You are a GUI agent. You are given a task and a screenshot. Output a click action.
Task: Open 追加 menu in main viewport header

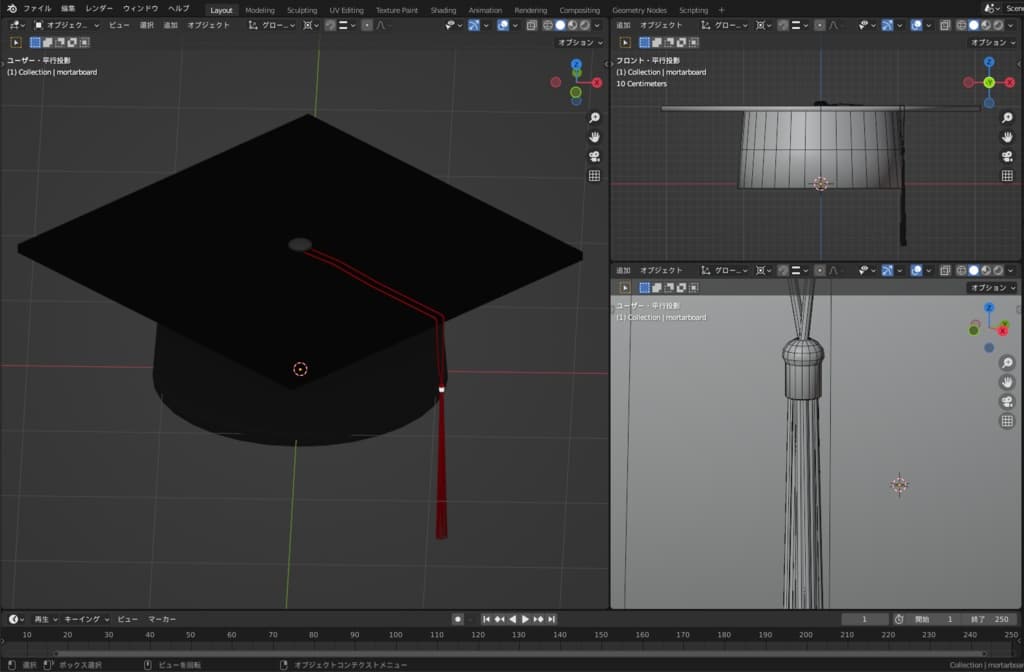point(171,25)
